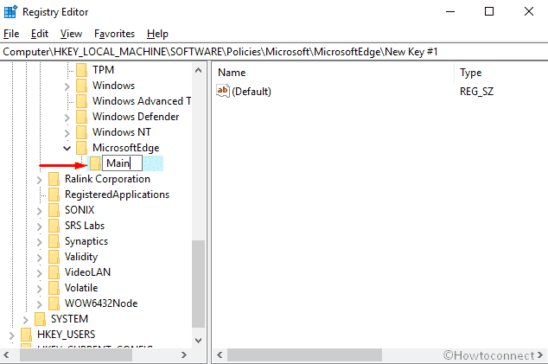The height and width of the screenshot is (364, 548).
Task: Expand the Synaptics key
Action: (x=39, y=242)
